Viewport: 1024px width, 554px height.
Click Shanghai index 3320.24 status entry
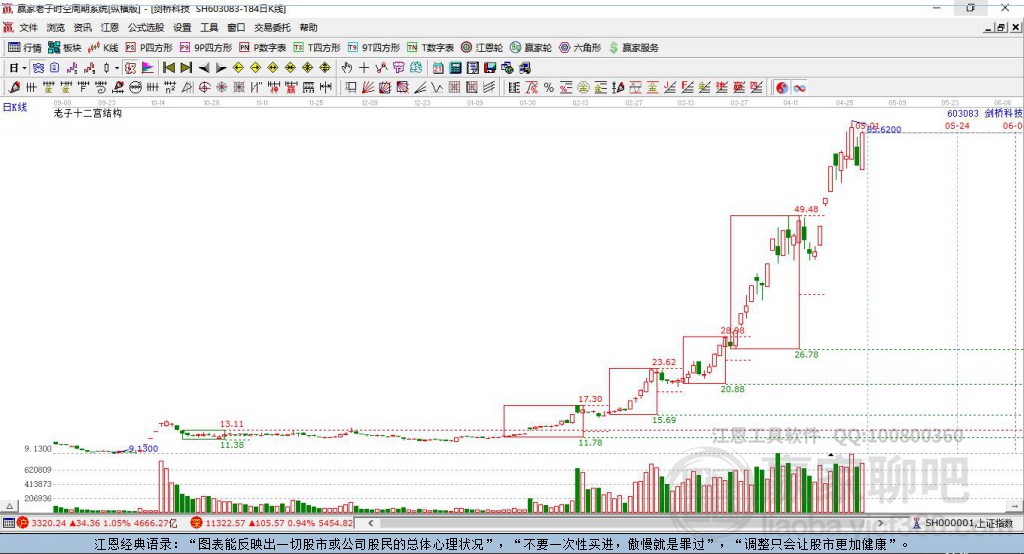pos(97,523)
